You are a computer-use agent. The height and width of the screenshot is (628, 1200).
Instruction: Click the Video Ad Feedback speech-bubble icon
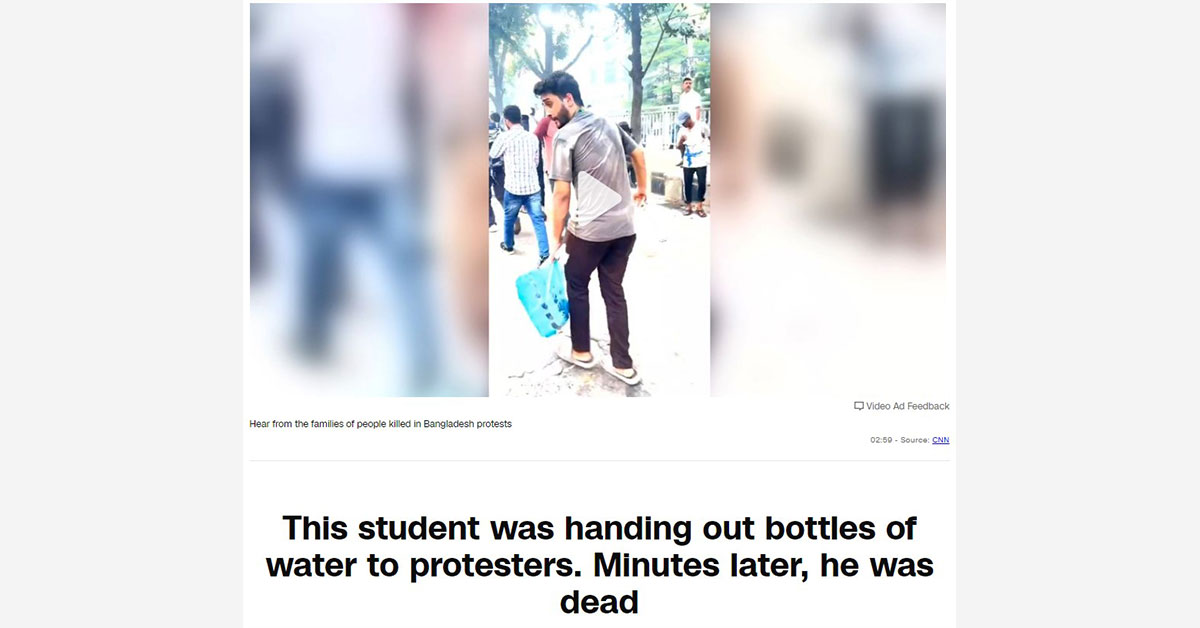pyautogui.click(x=858, y=406)
